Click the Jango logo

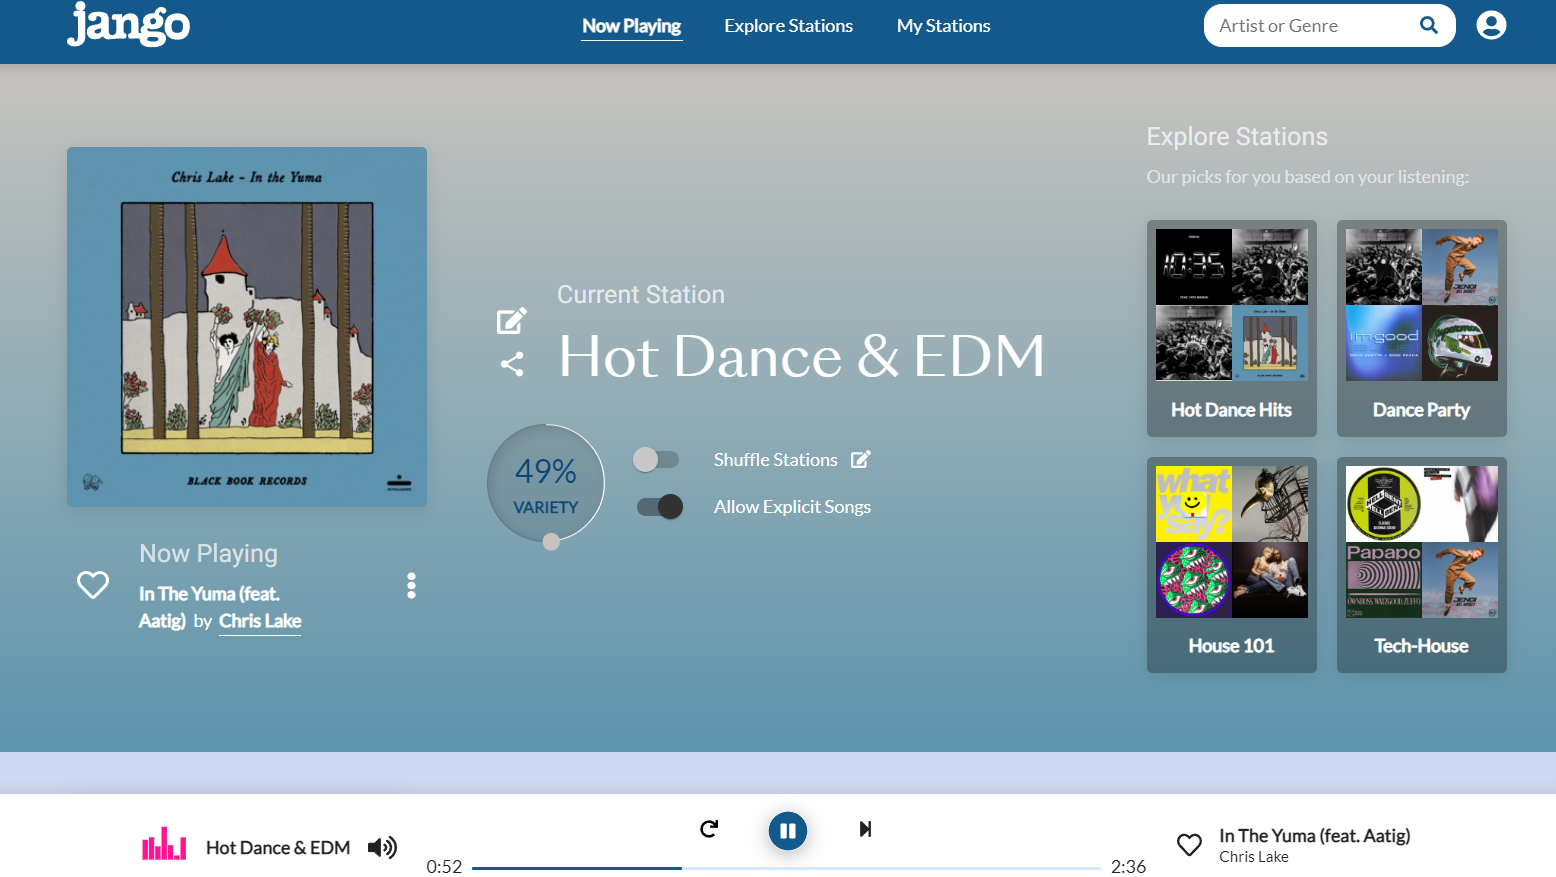[x=128, y=24]
